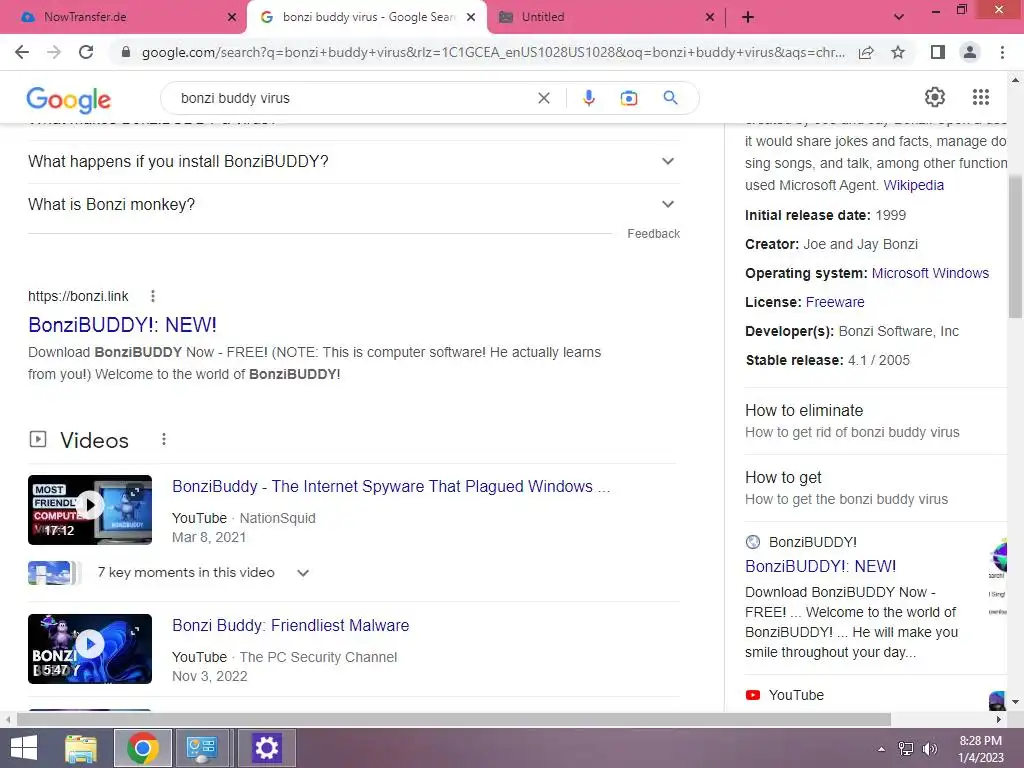Expand 'What happens if you install BonziBUDDY?'
The width and height of the screenshot is (1024, 768).
[x=353, y=161]
